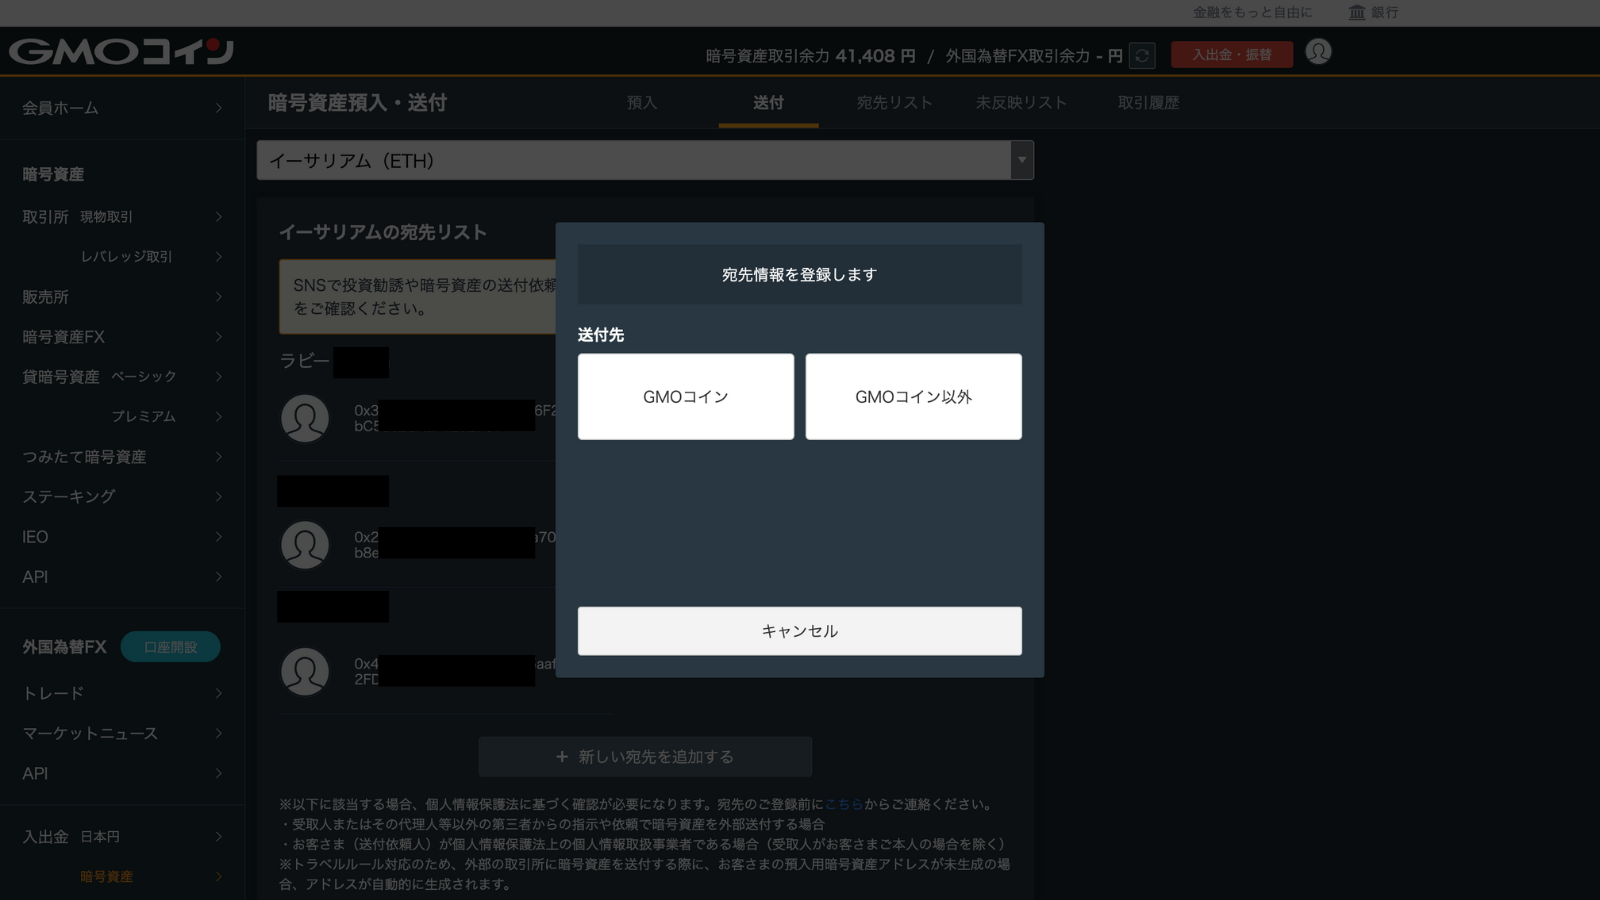Expand the ステーキング sidebar item
1600x900 pixels.
click(x=122, y=497)
